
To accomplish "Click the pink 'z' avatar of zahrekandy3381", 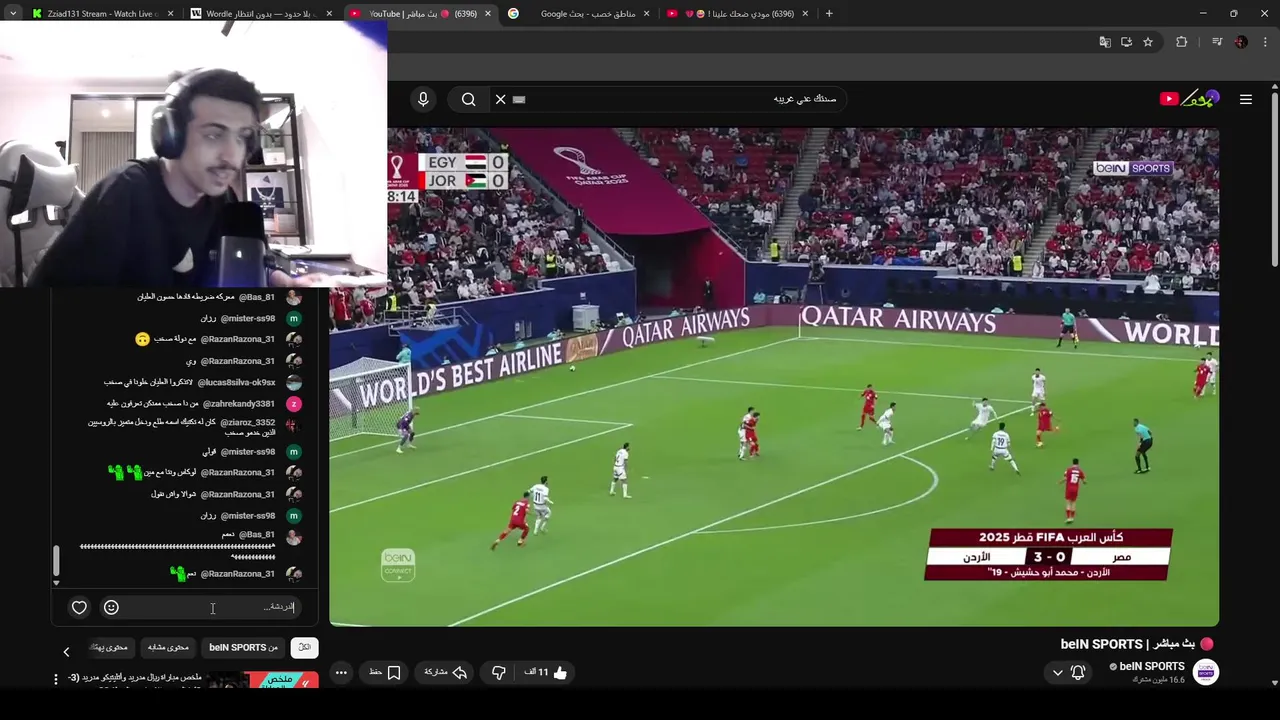I will point(293,404).
